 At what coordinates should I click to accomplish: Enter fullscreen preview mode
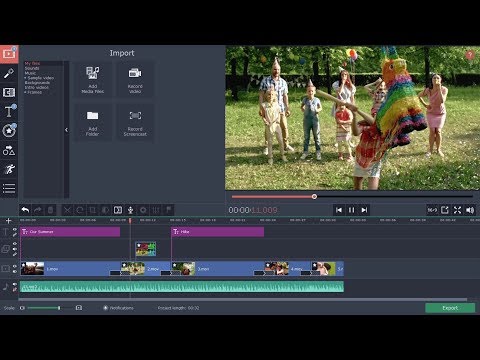coord(457,210)
